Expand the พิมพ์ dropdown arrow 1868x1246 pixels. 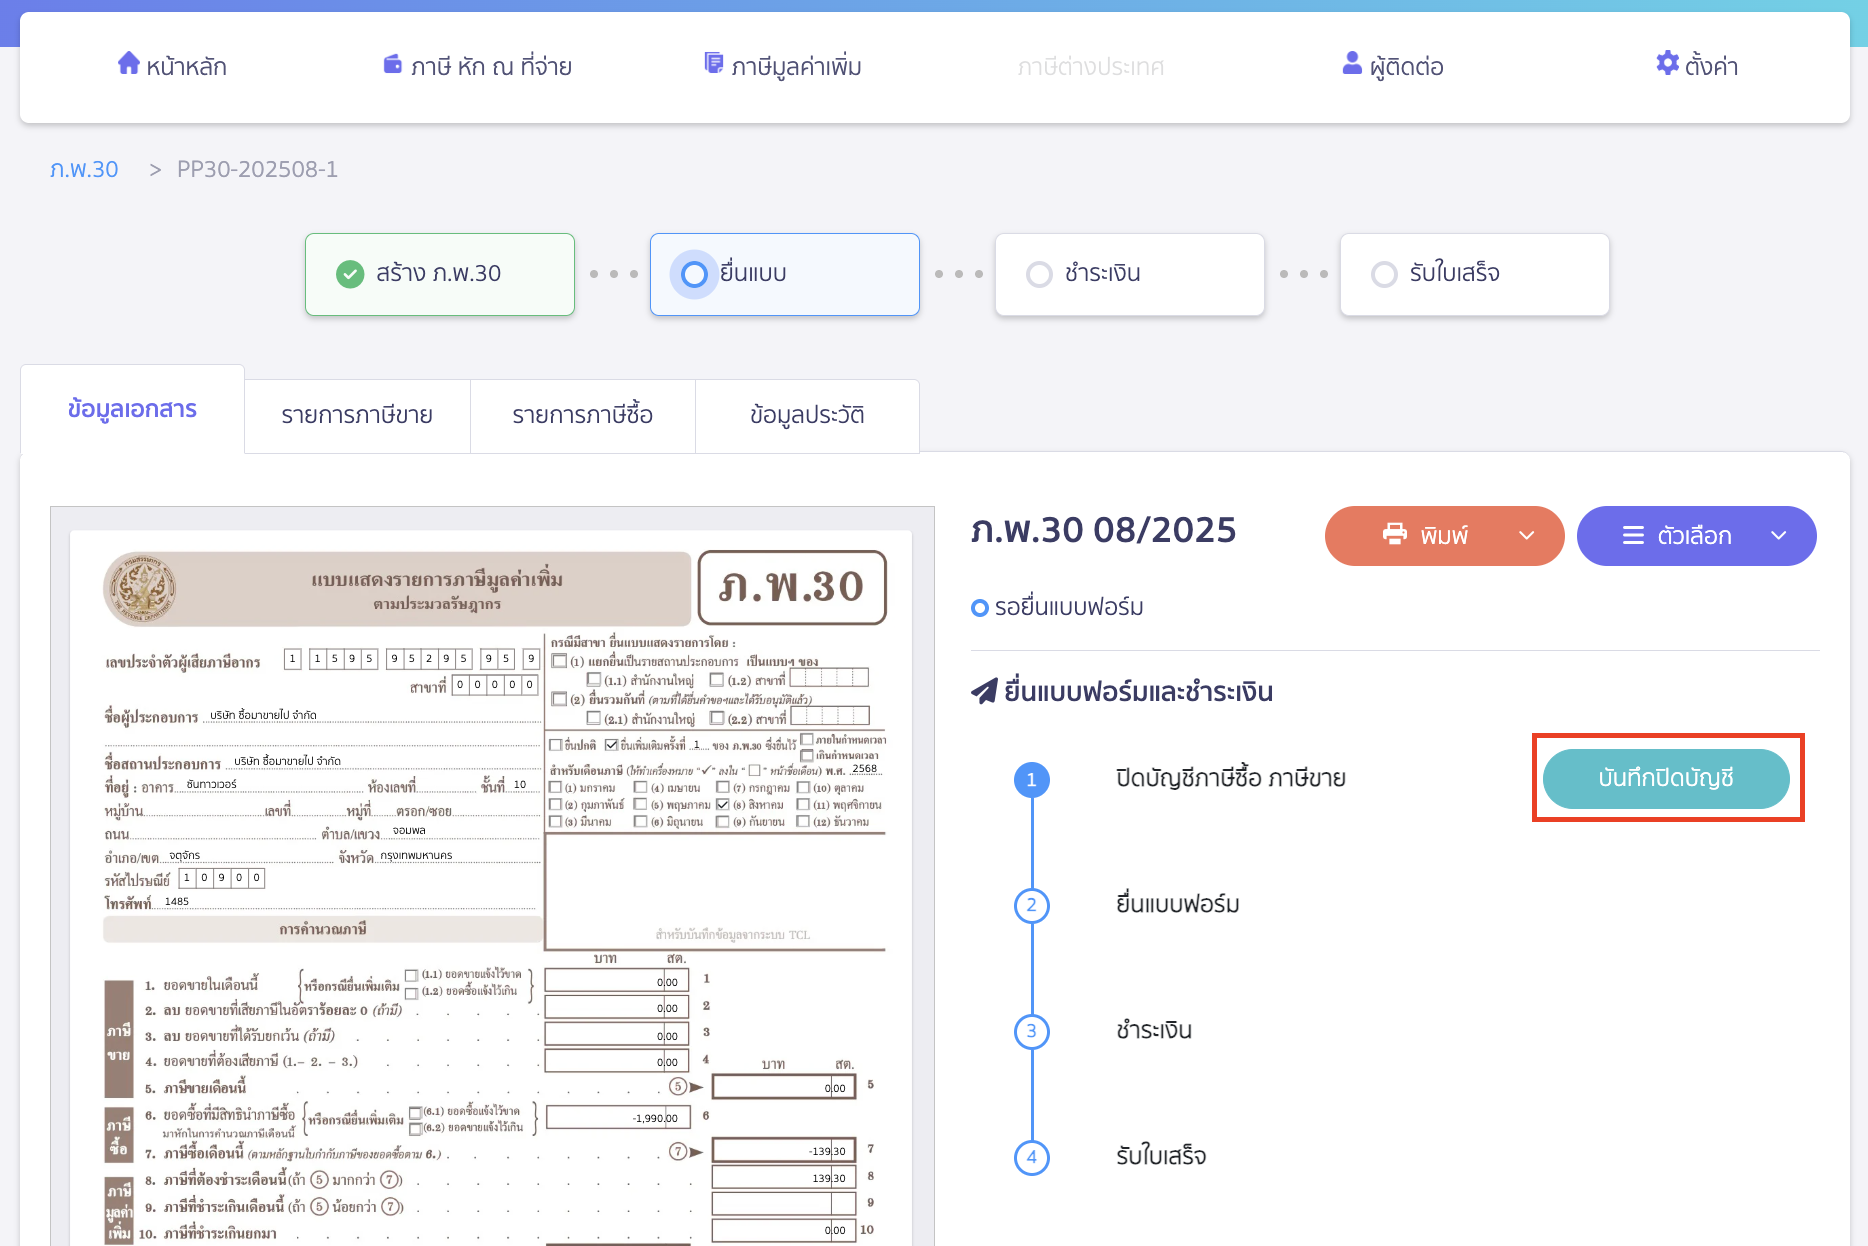1526,536
